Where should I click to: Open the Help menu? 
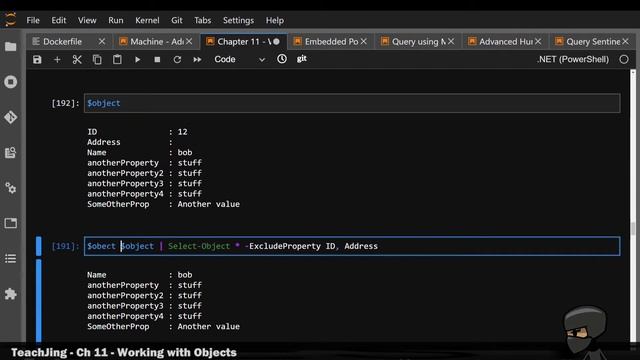(x=275, y=20)
